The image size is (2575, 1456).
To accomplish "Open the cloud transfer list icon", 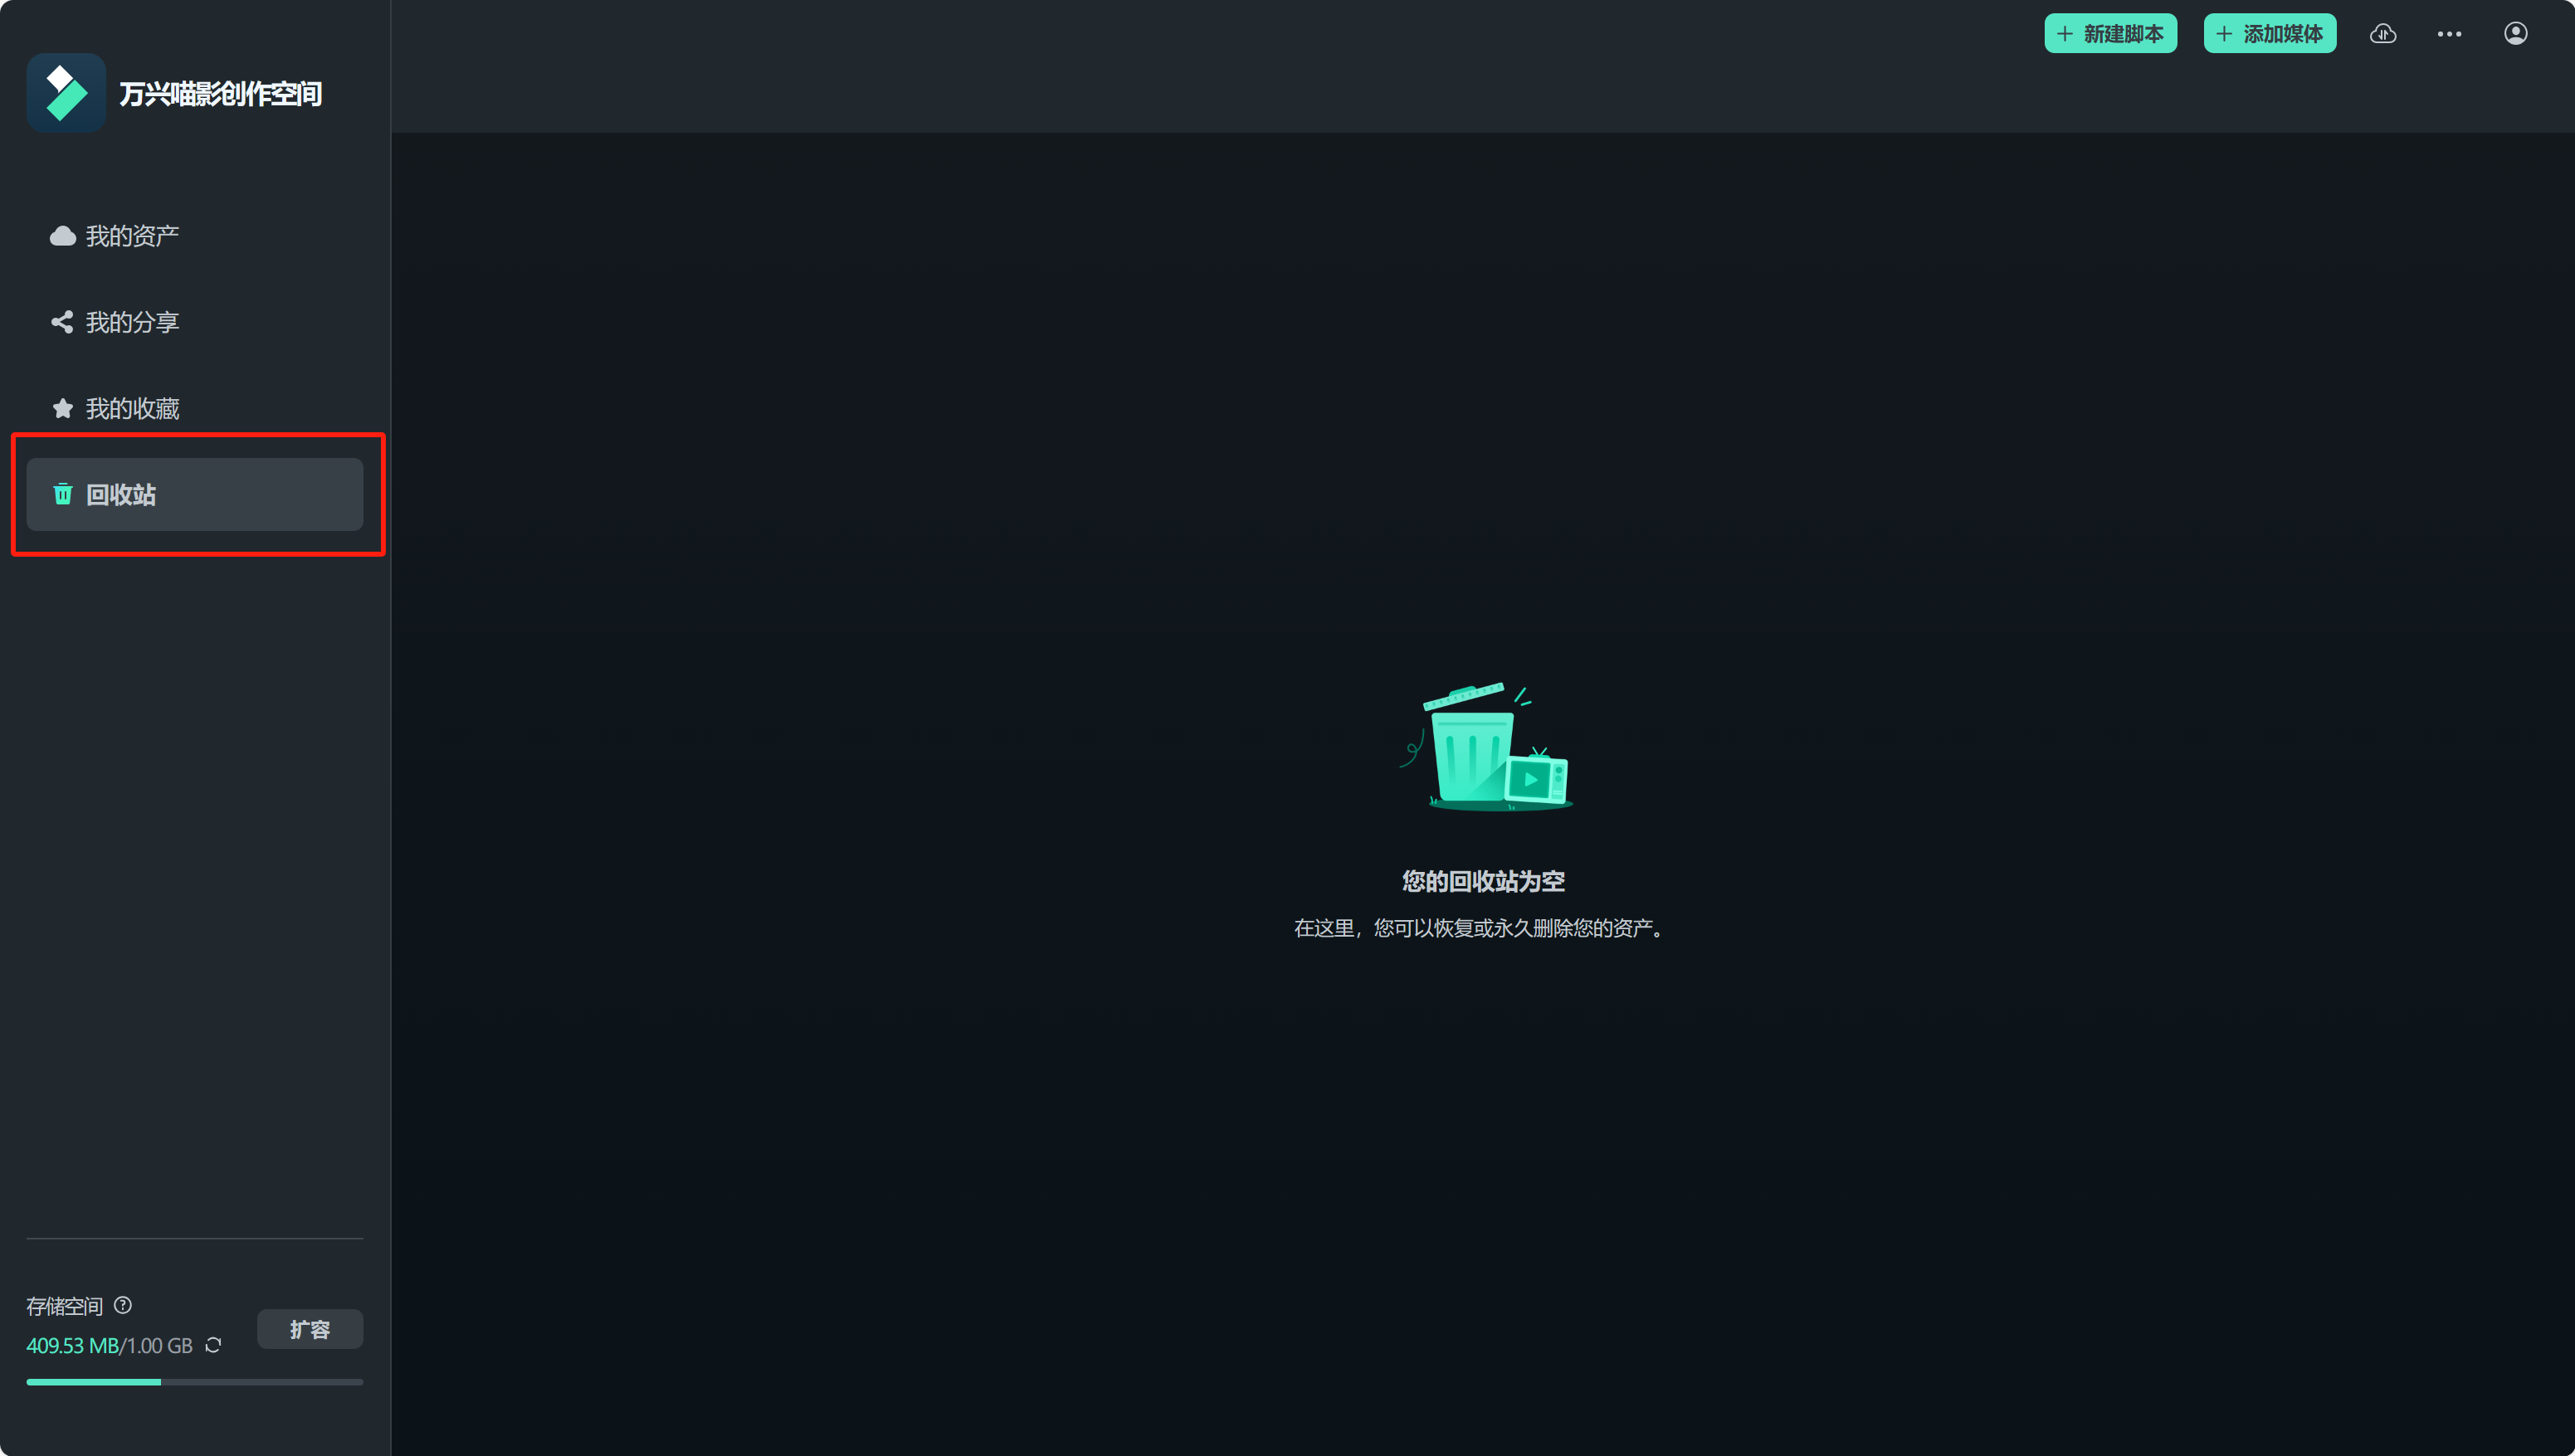I will 2383,34.
